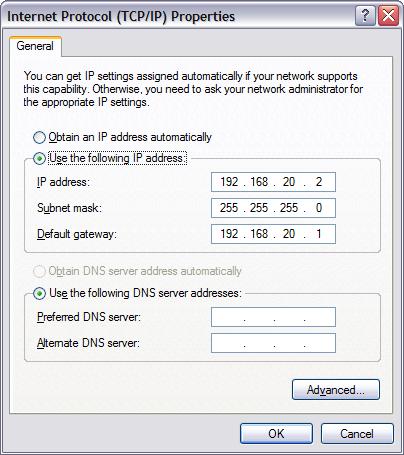The height and width of the screenshot is (455, 404).
Task: Click the Preferred DNS server field
Action: coord(273,317)
